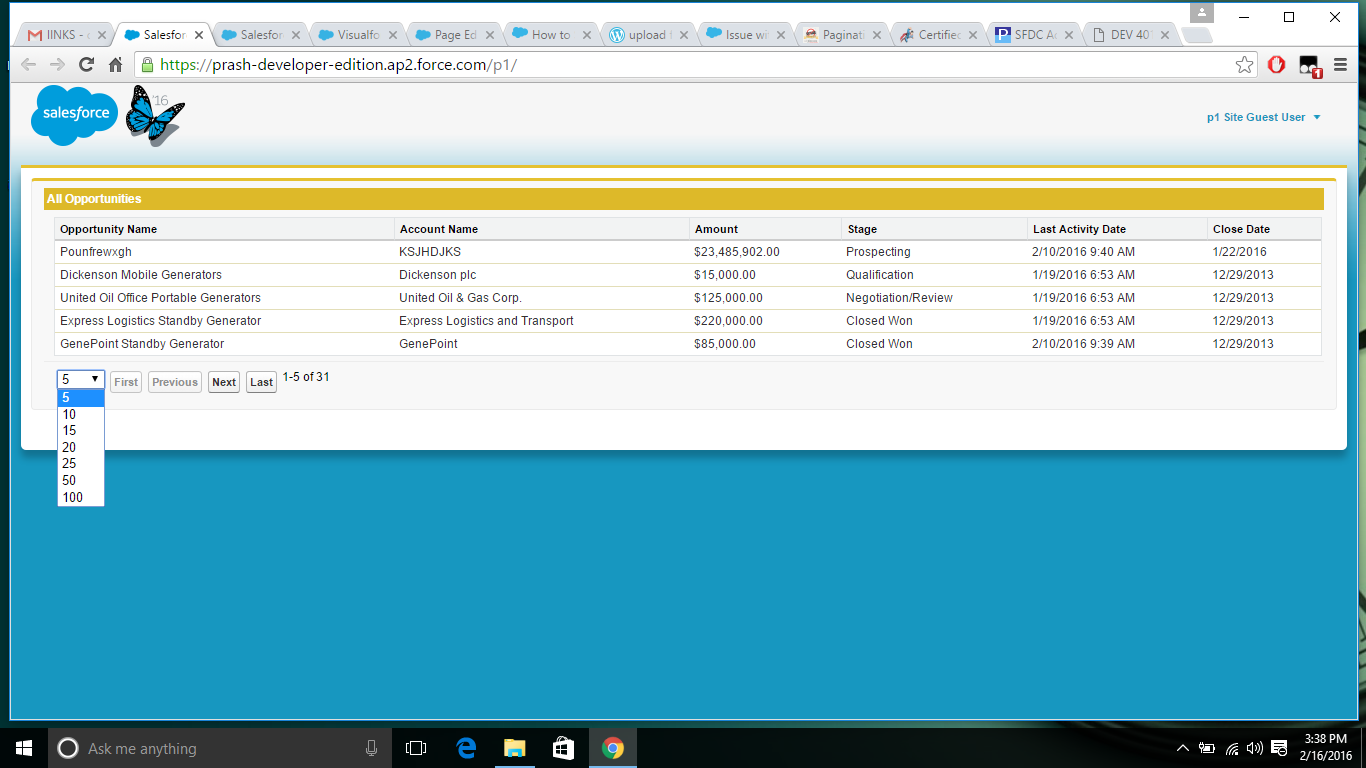Open Task View from the taskbar
Viewport: 1366px width, 768px height.
tap(416, 748)
